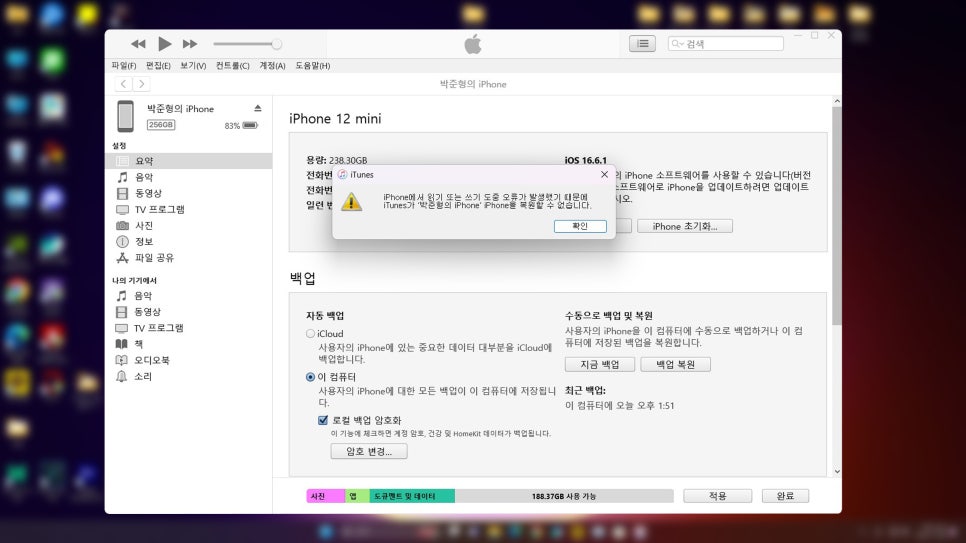Click the 사진 segment of storage bar
The height and width of the screenshot is (543, 966).
click(x=325, y=496)
